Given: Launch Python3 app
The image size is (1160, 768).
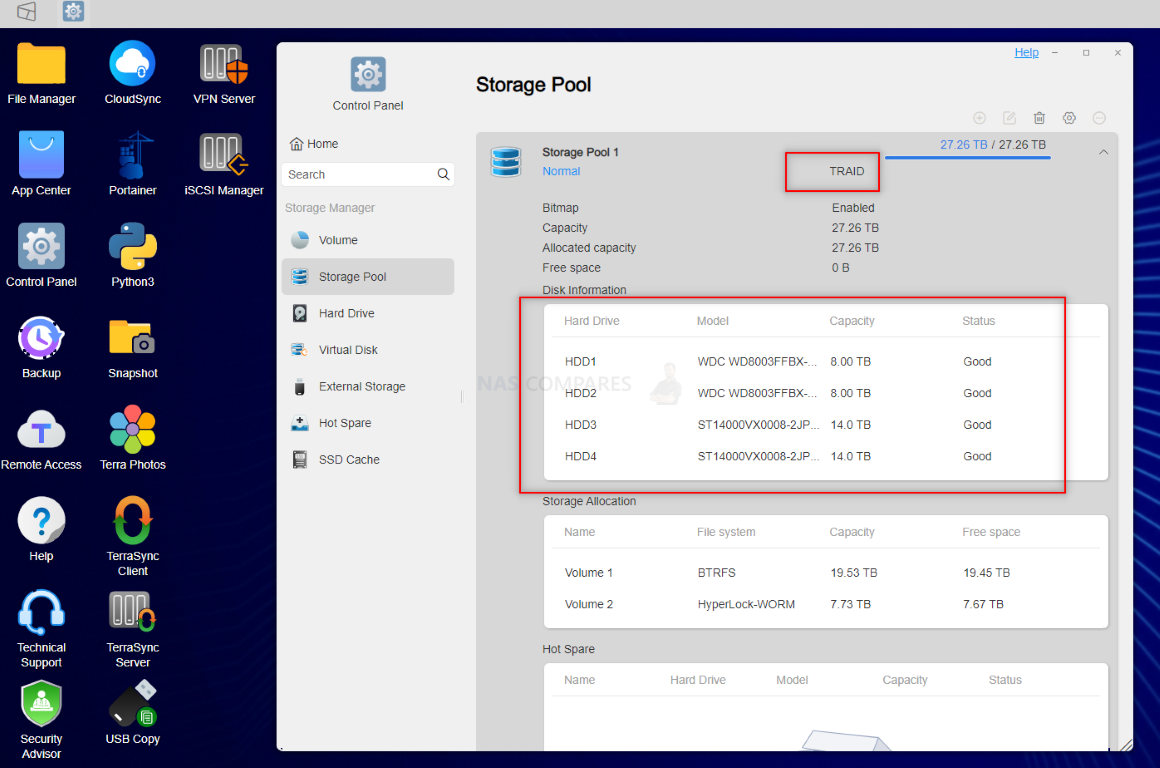Looking at the screenshot, I should [132, 255].
